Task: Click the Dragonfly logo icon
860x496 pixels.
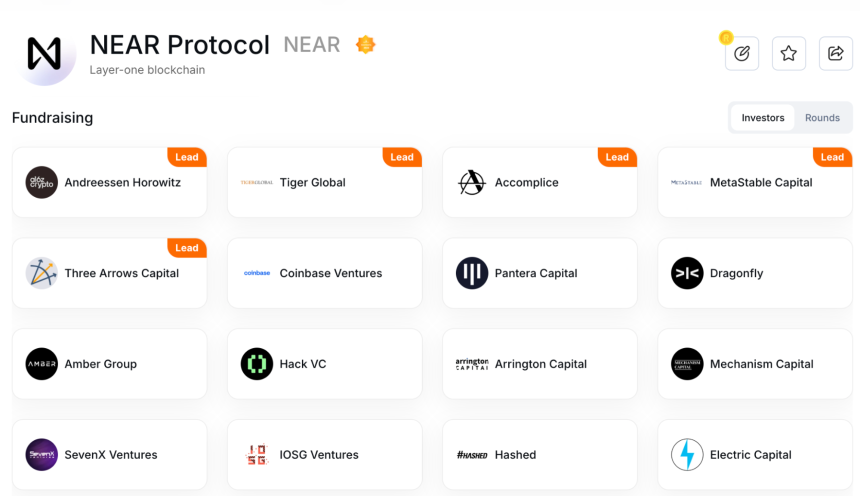Action: pyautogui.click(x=687, y=273)
